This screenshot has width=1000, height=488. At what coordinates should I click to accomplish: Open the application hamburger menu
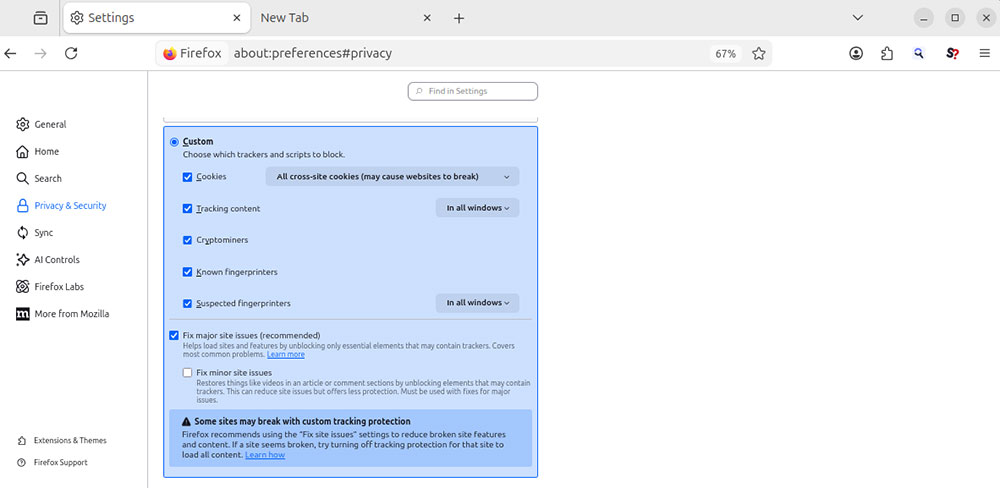click(985, 54)
